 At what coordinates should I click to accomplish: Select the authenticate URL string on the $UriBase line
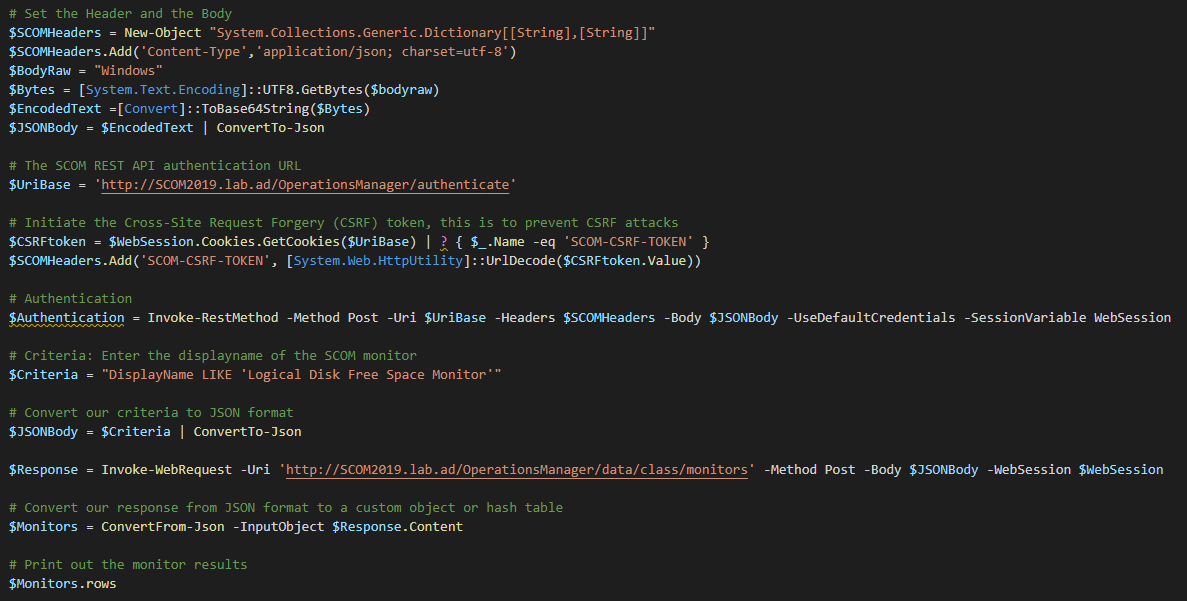coord(305,185)
